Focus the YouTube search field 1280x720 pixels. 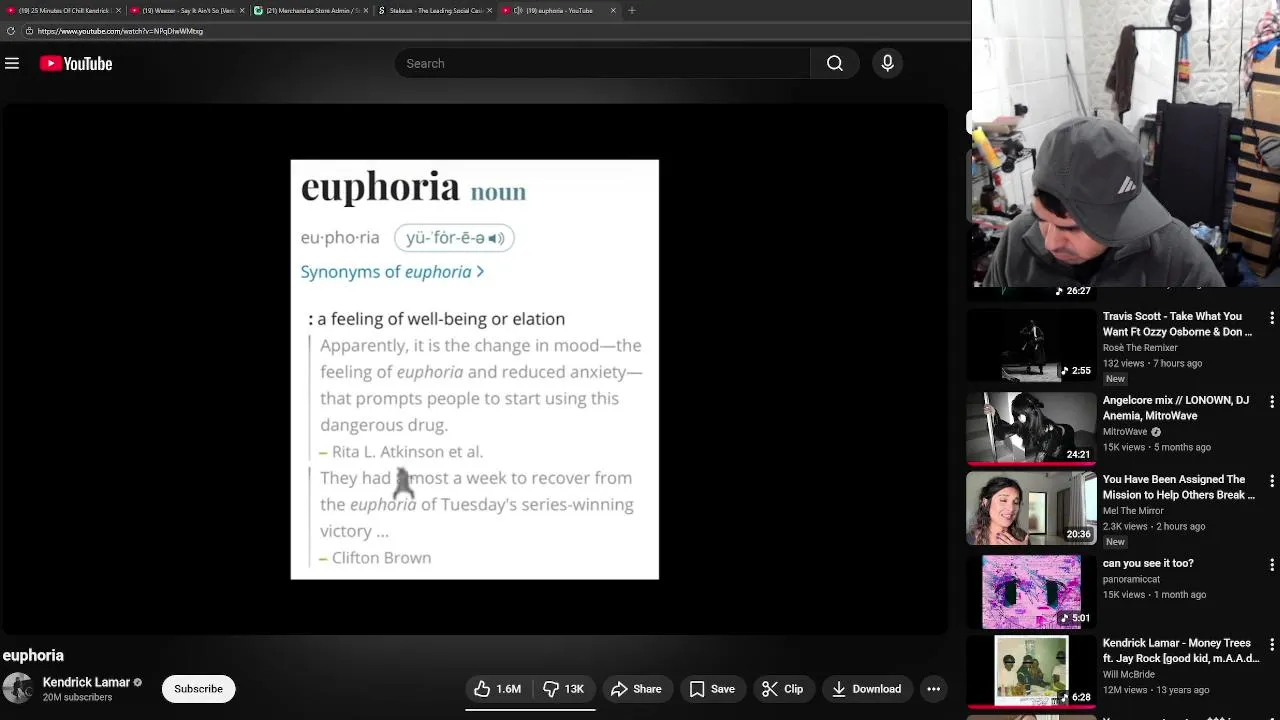[603, 63]
